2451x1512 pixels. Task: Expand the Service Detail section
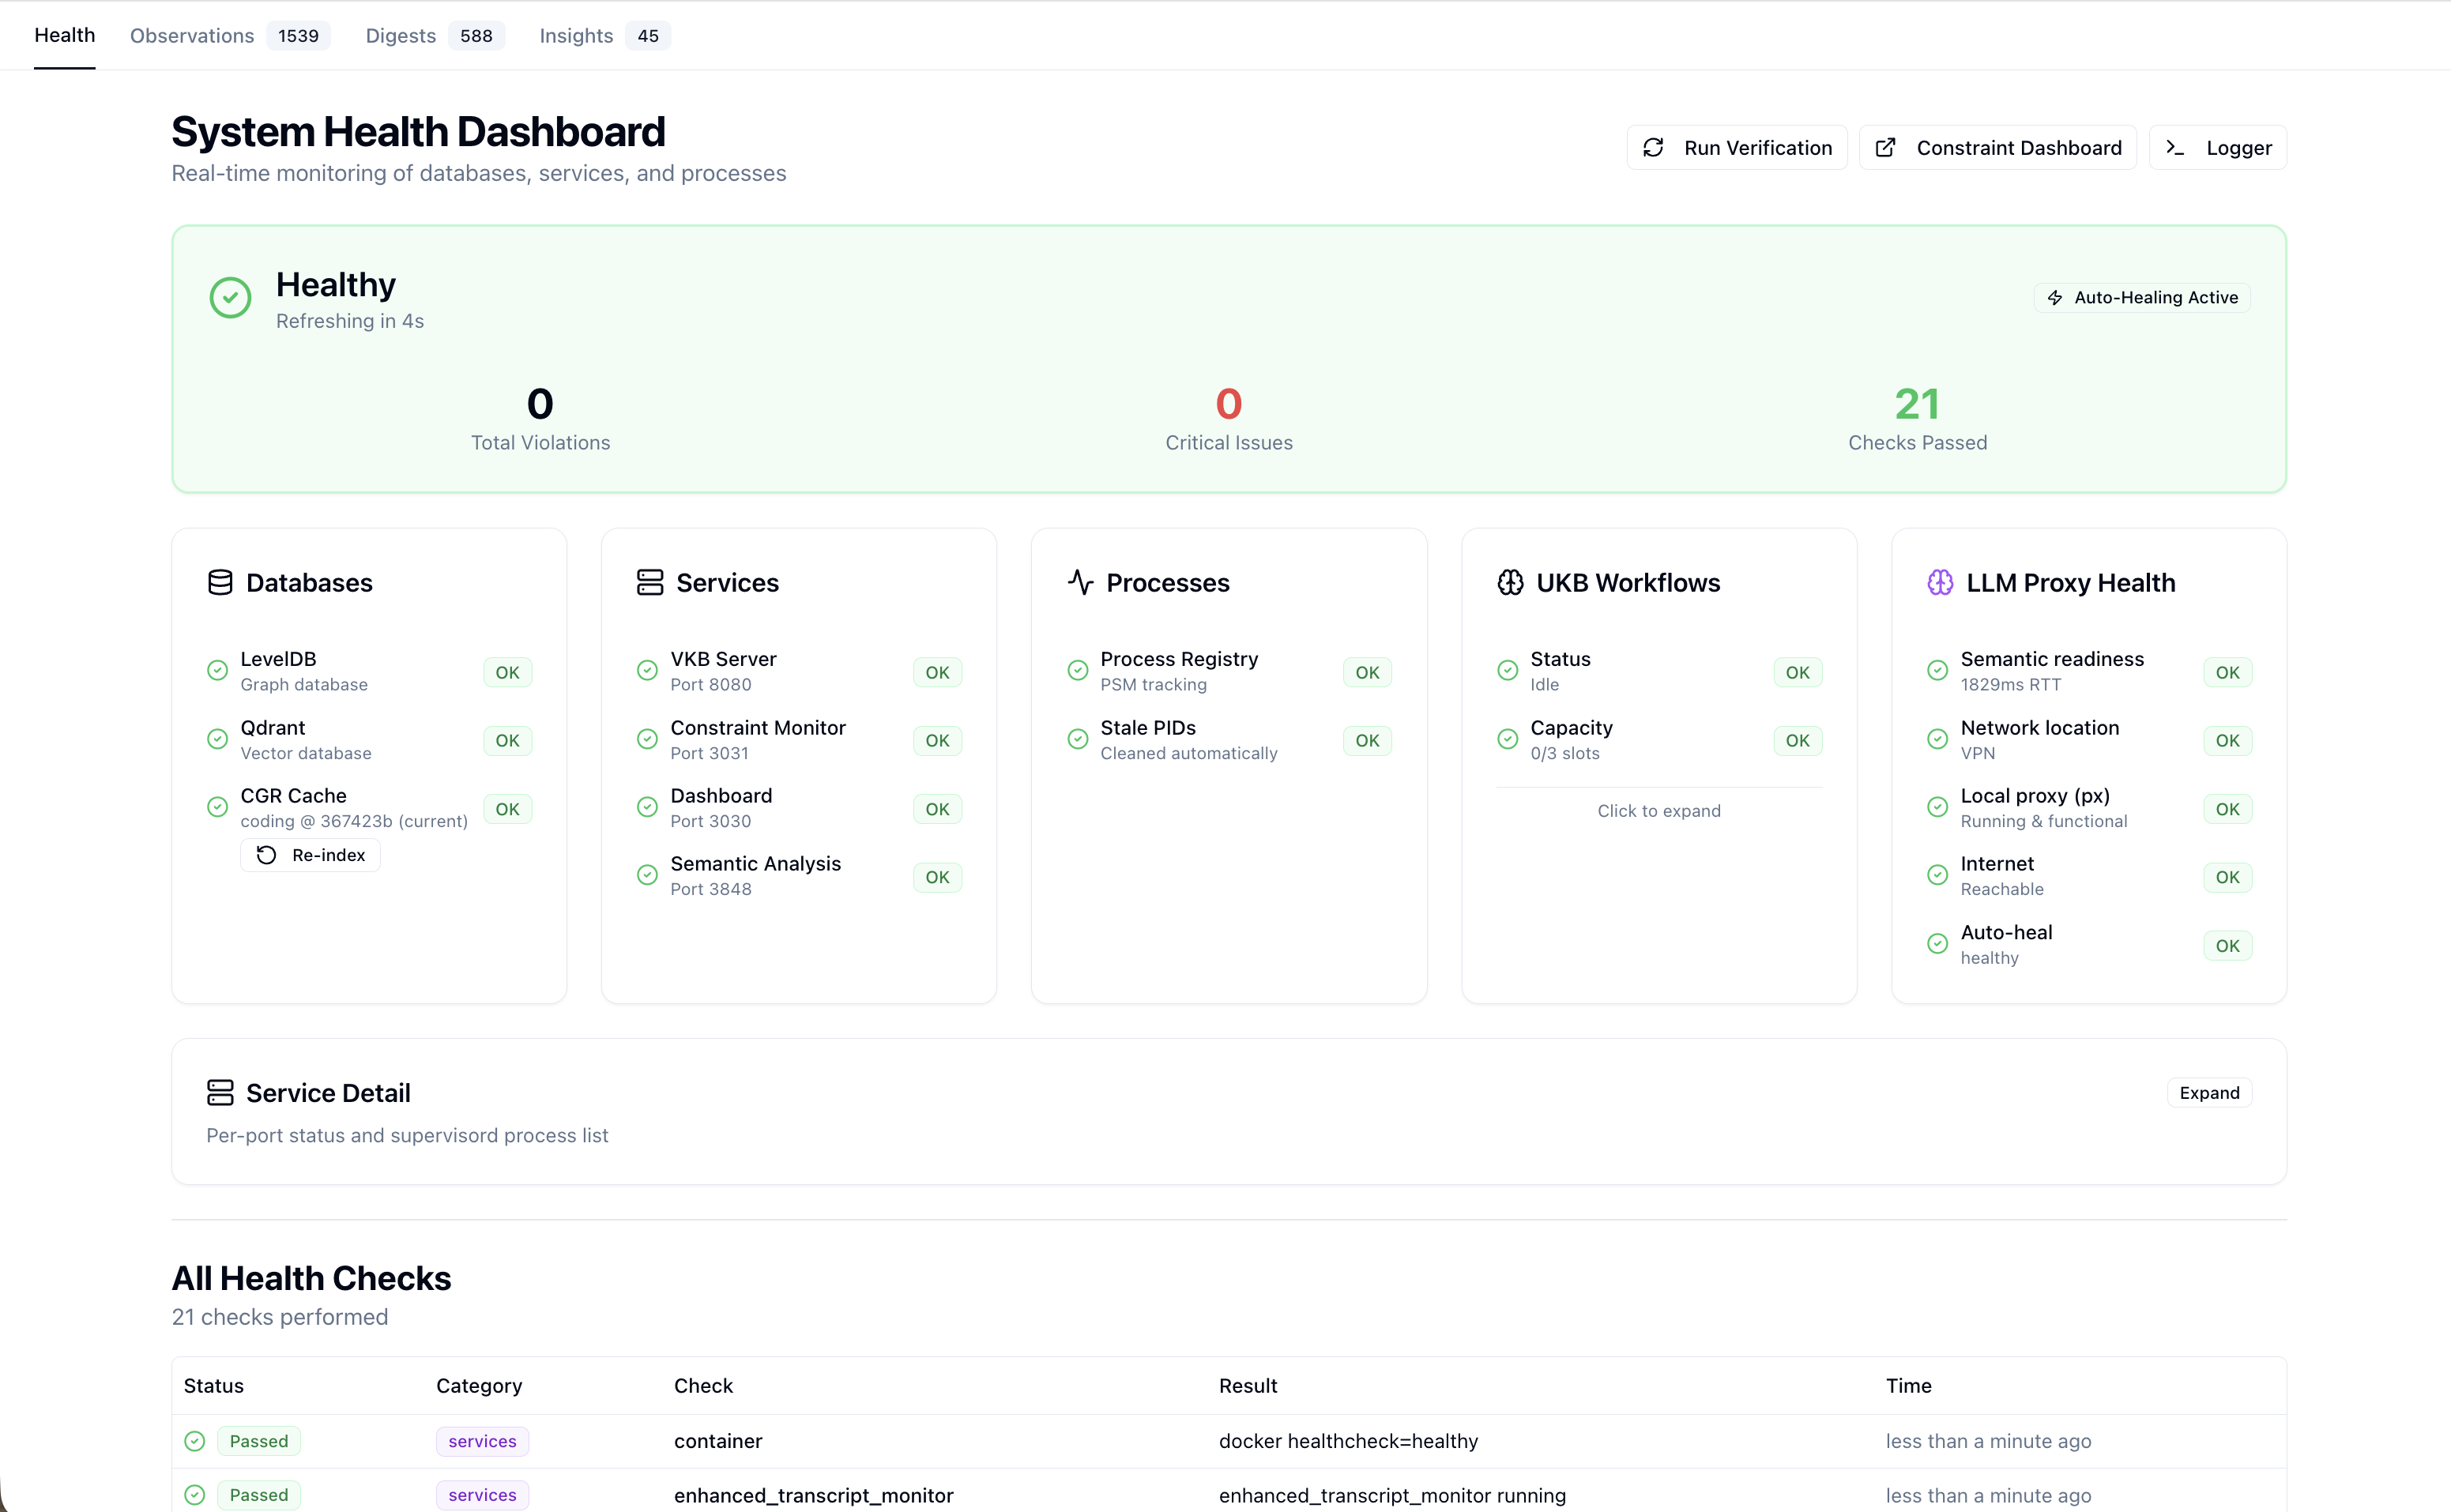[x=2209, y=1093]
